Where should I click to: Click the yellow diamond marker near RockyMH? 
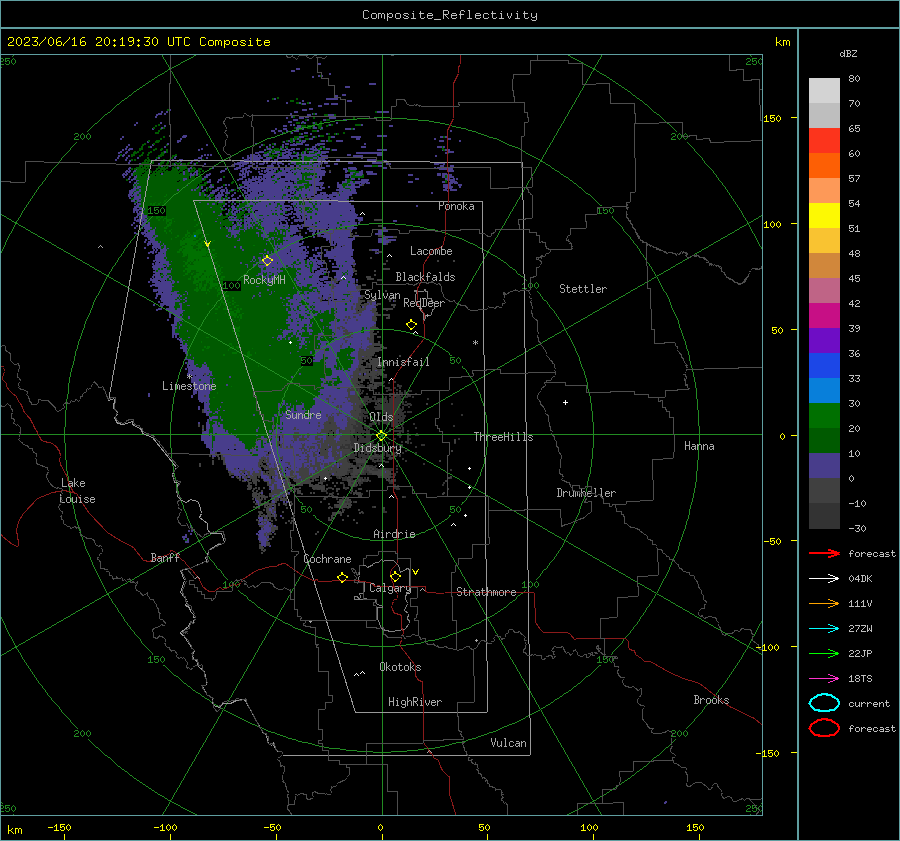pyautogui.click(x=267, y=261)
